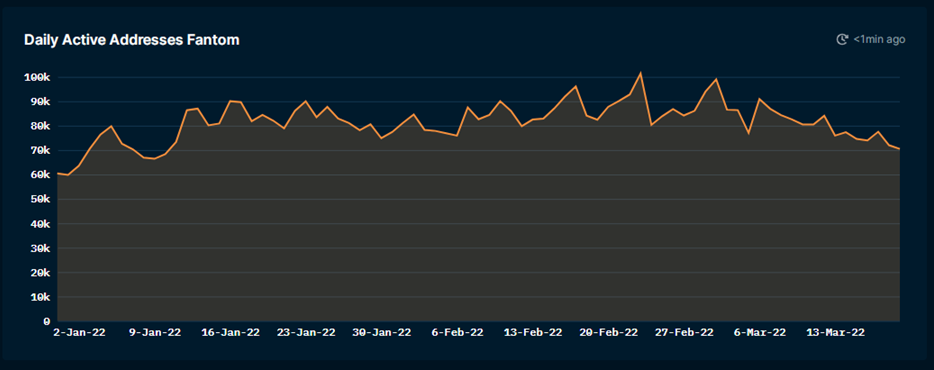
Task: Click the 9-Jan-22 date label
Action: pos(155,332)
